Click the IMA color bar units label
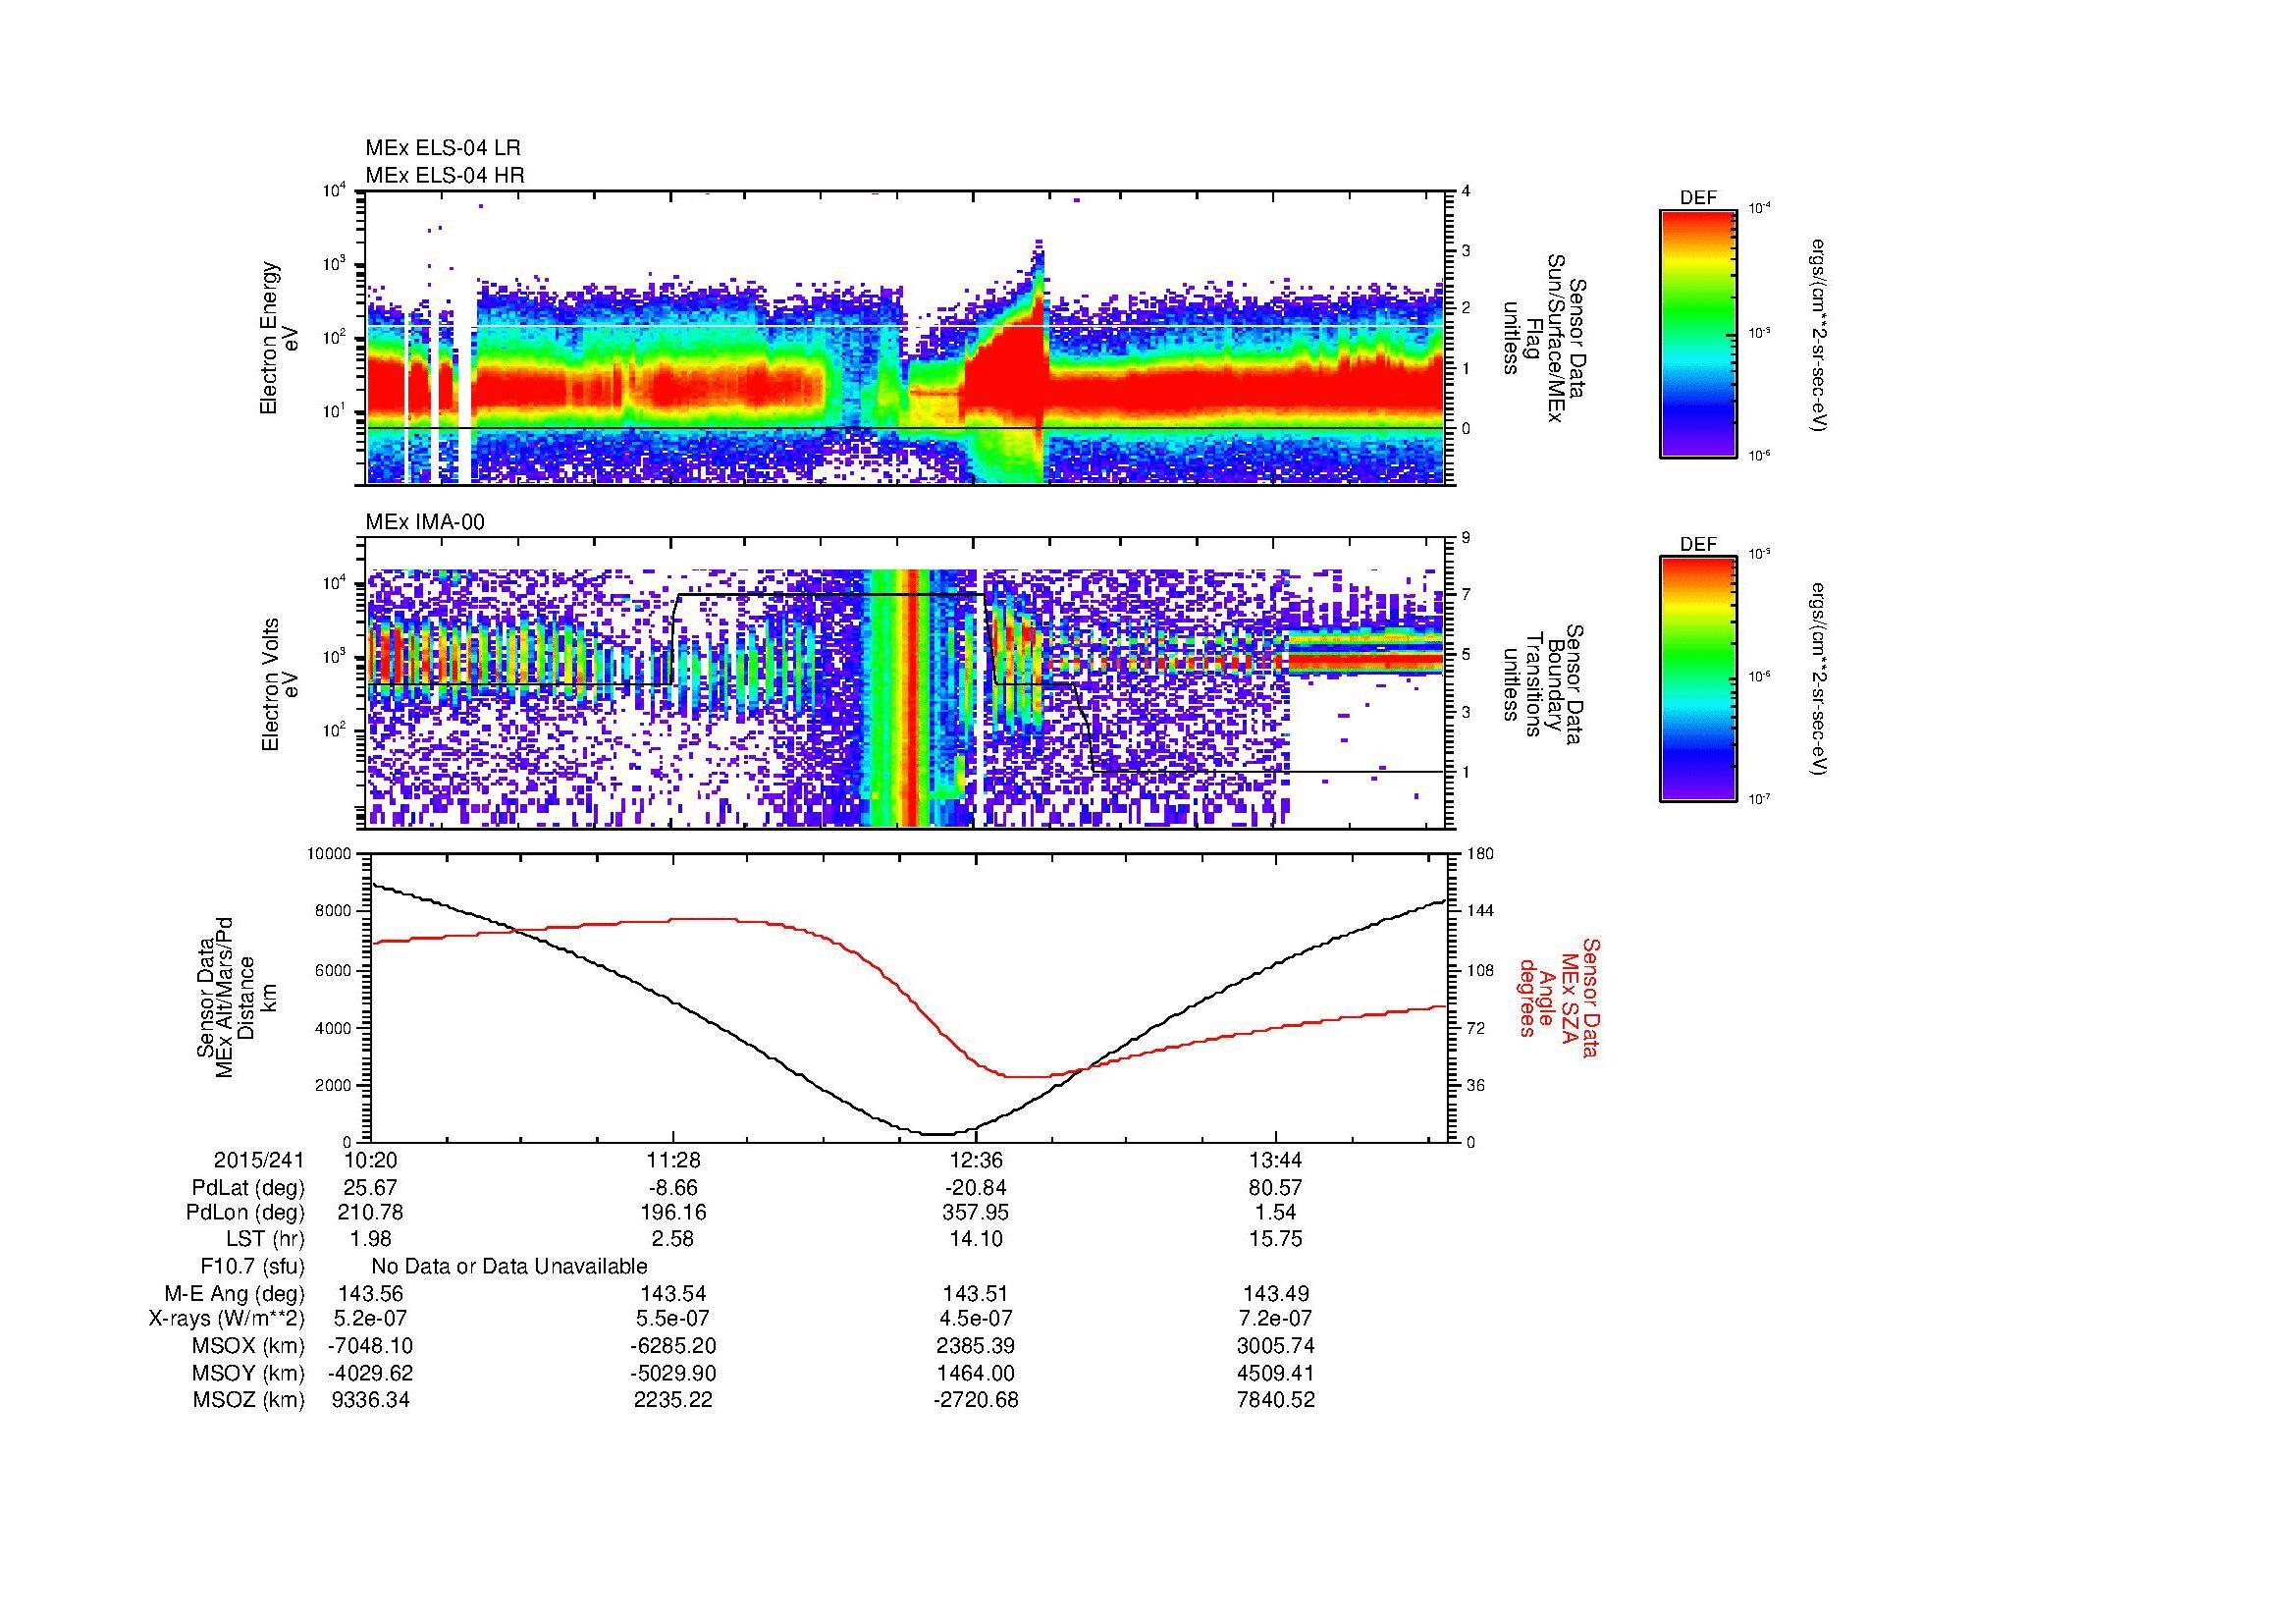This screenshot has height=1623, width=2296. tap(1819, 680)
